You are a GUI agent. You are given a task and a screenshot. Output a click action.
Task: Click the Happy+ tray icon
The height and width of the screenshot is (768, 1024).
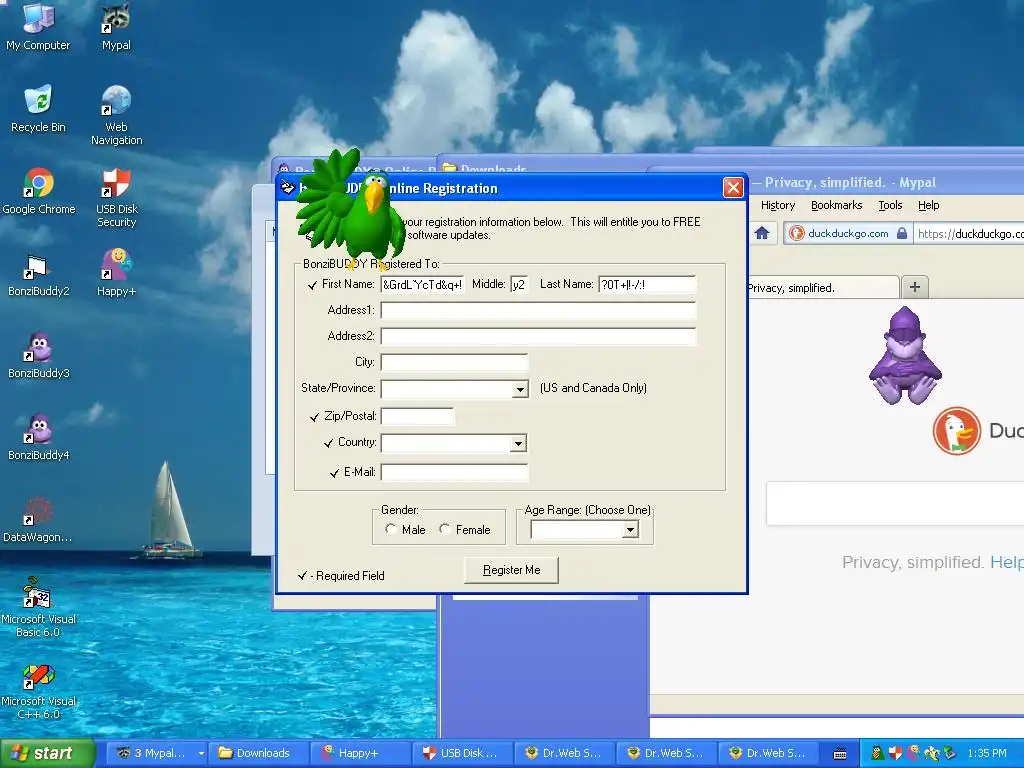tap(913, 753)
